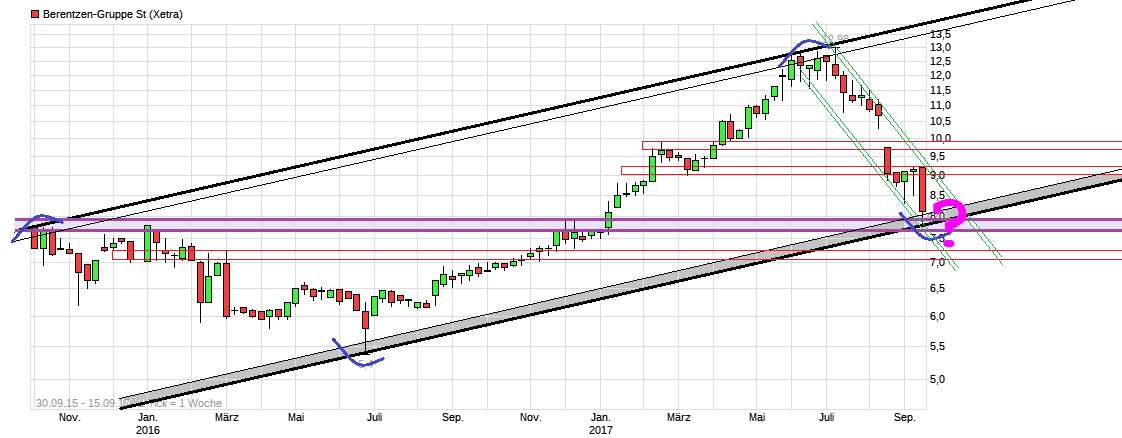Click the 'Jan.' label above 2016

point(147,417)
